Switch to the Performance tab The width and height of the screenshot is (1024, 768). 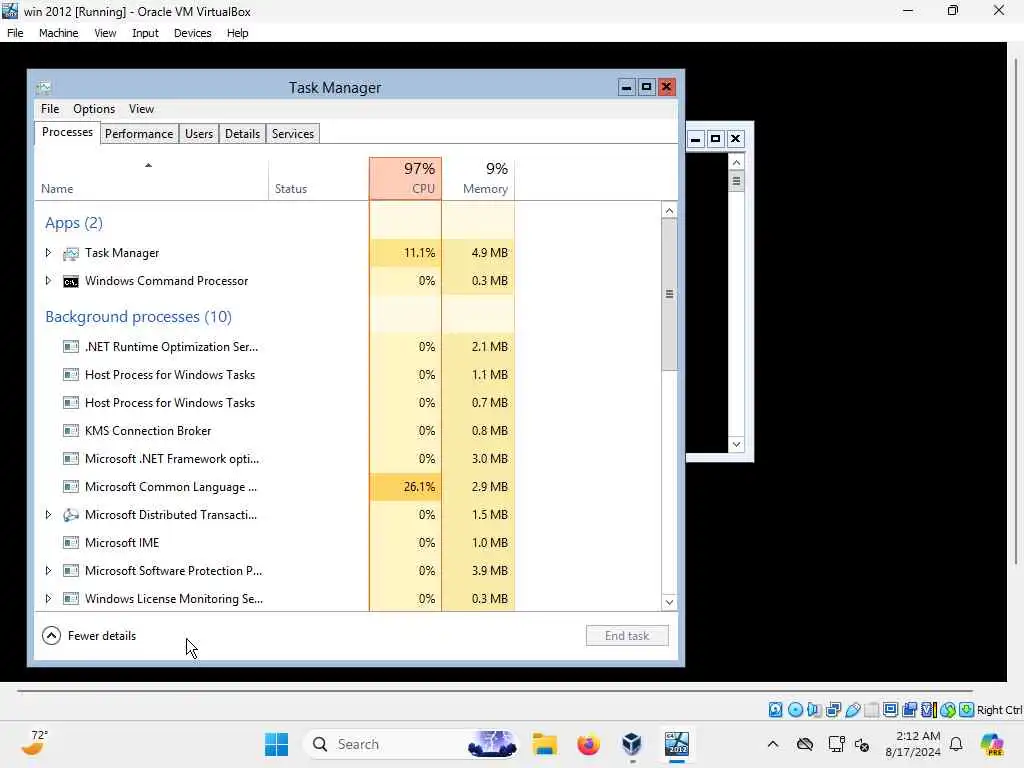139,134
